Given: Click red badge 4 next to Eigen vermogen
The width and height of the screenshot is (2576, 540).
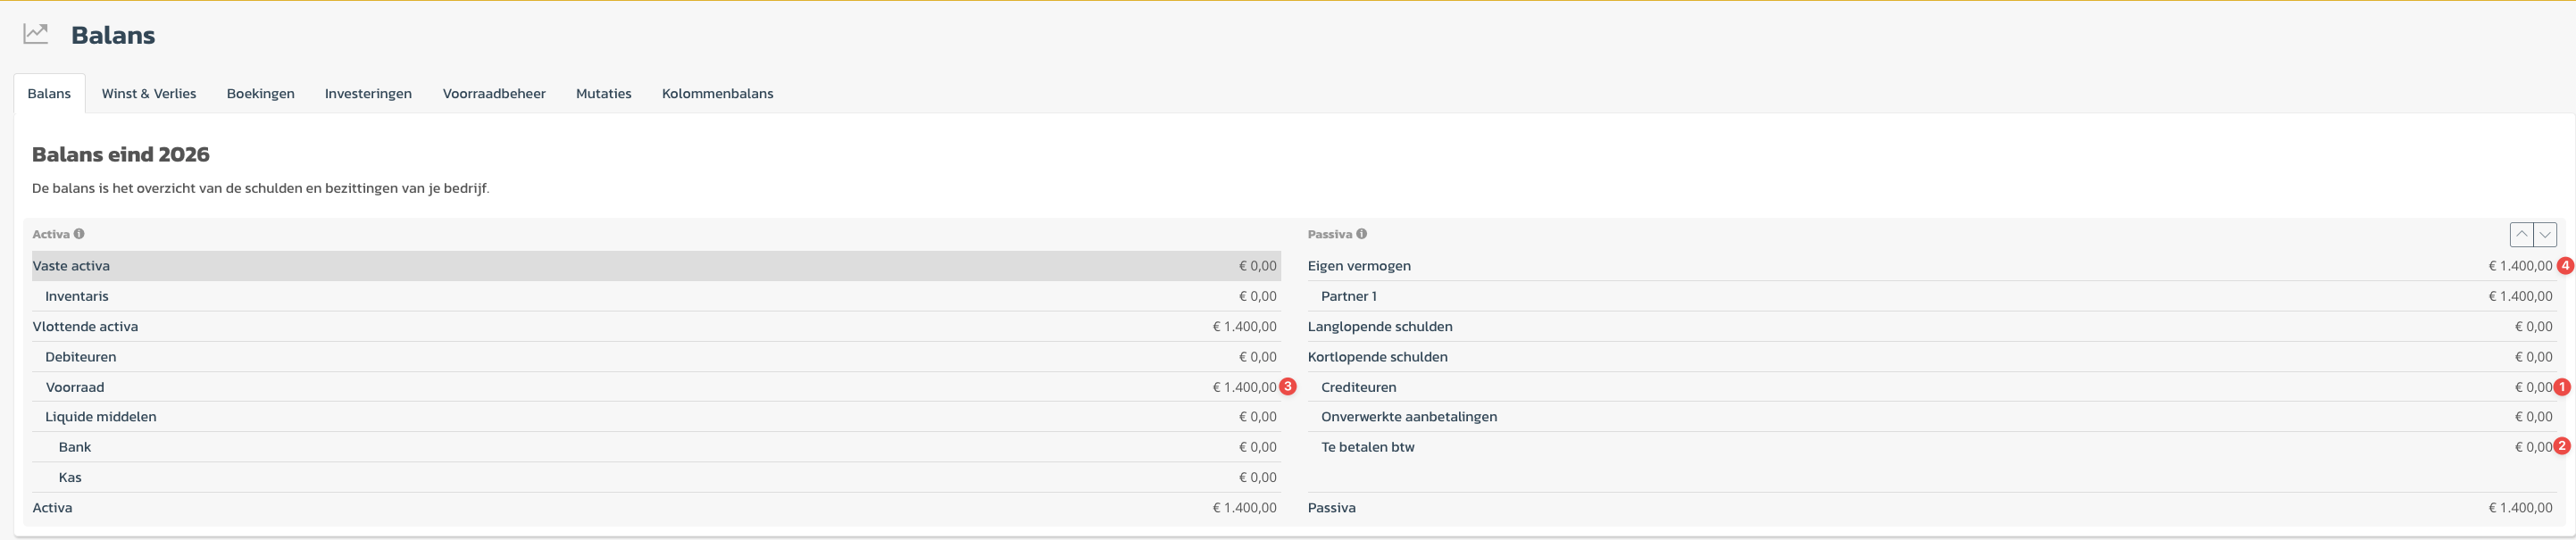Looking at the screenshot, I should 2565,266.
